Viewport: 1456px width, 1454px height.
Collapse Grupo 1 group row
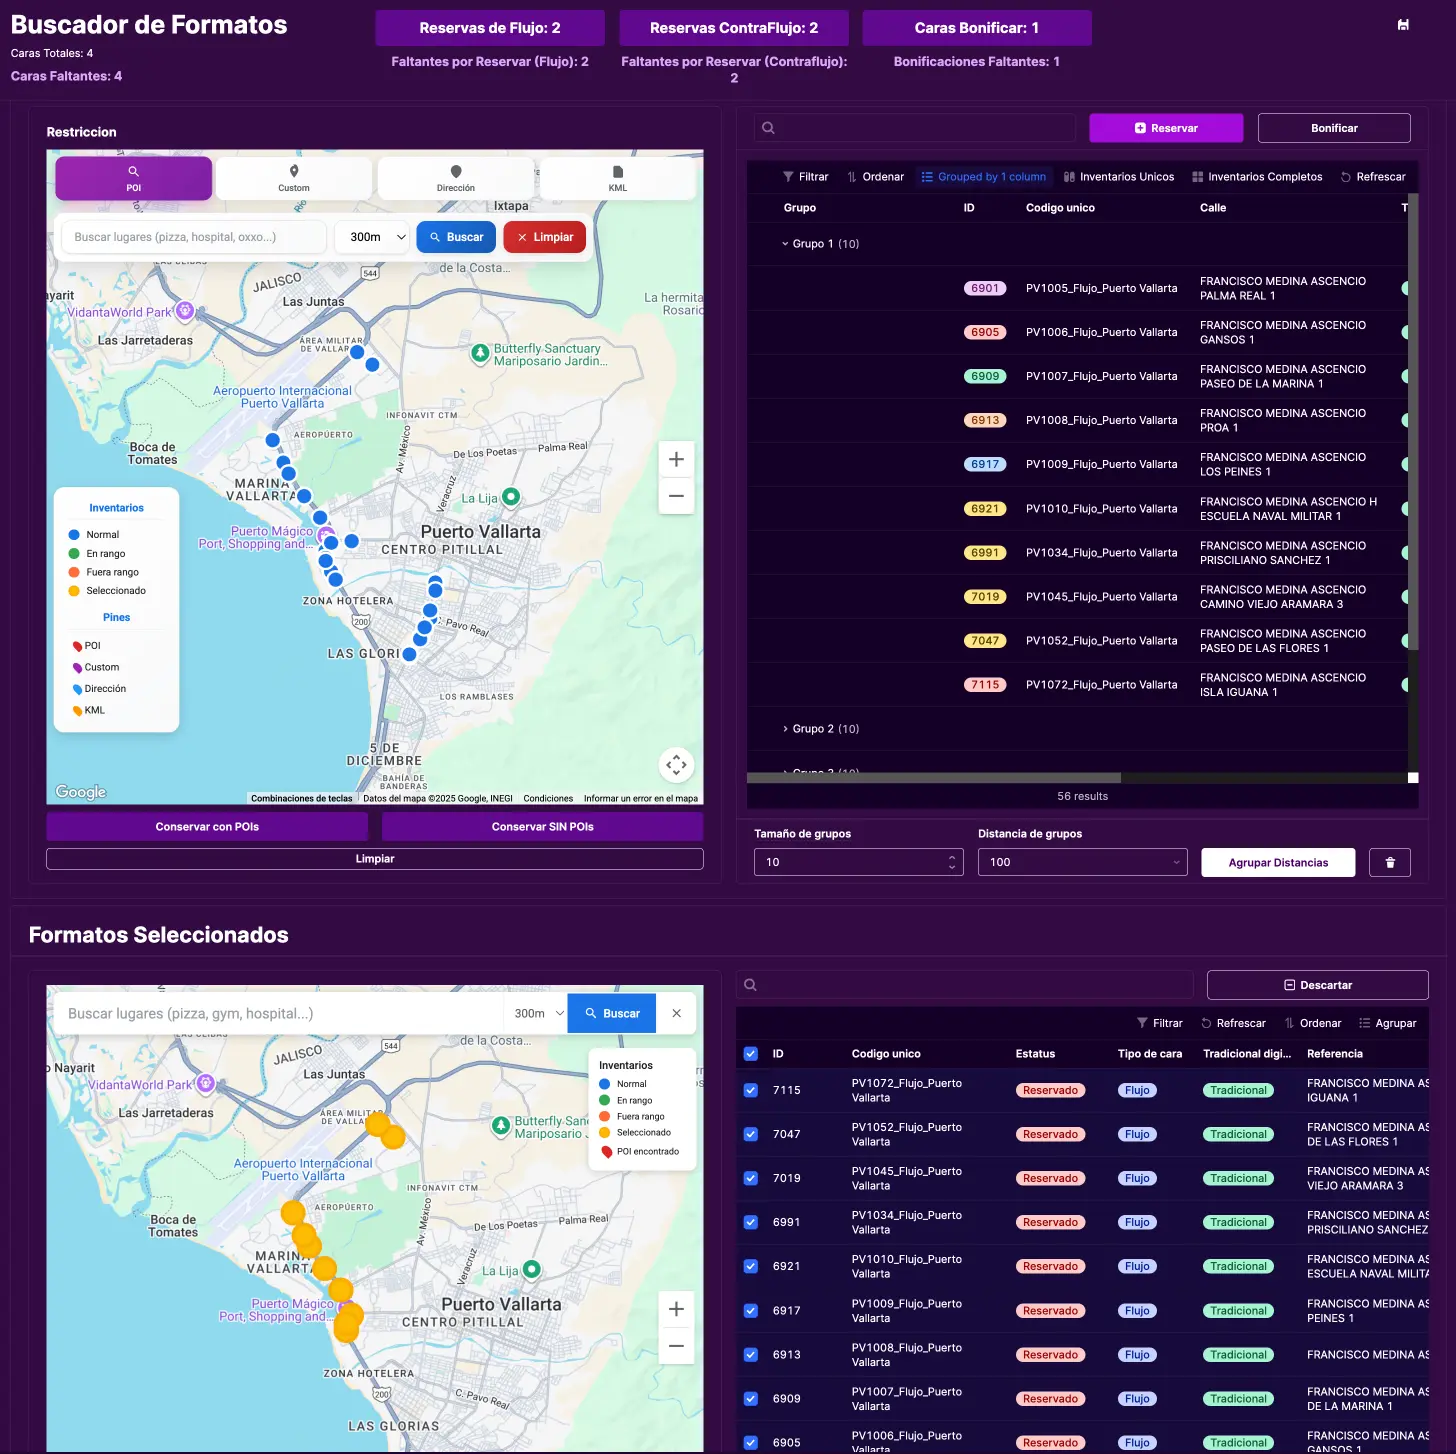pos(786,244)
